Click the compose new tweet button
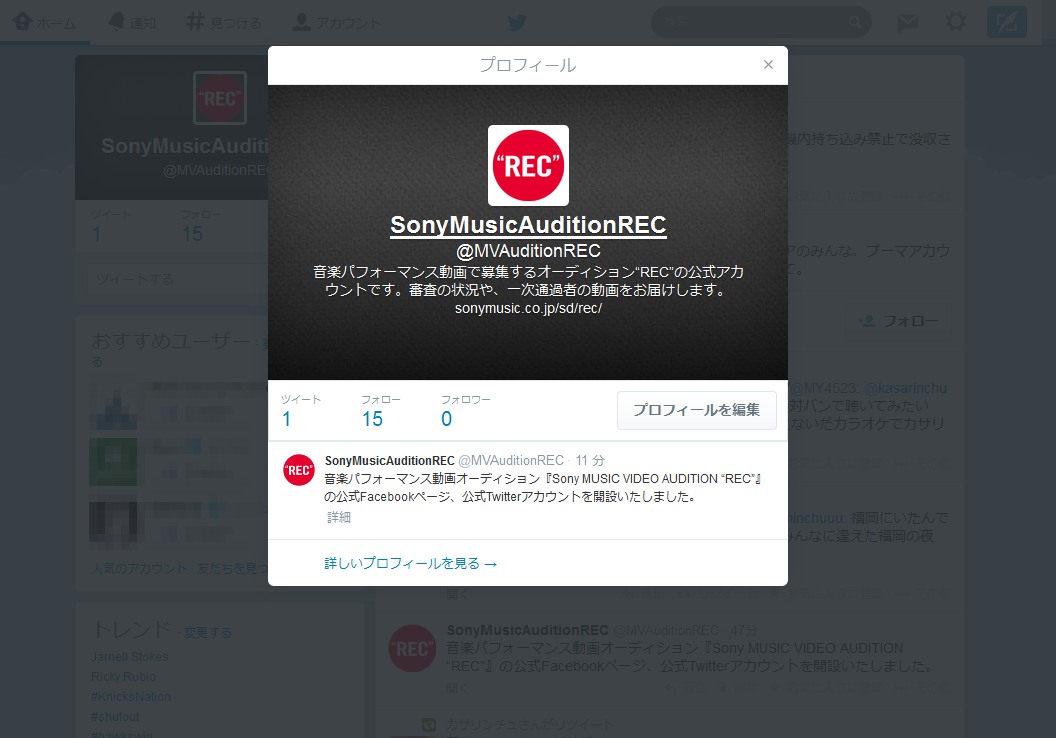The height and width of the screenshot is (738, 1056). pyautogui.click(x=1006, y=22)
